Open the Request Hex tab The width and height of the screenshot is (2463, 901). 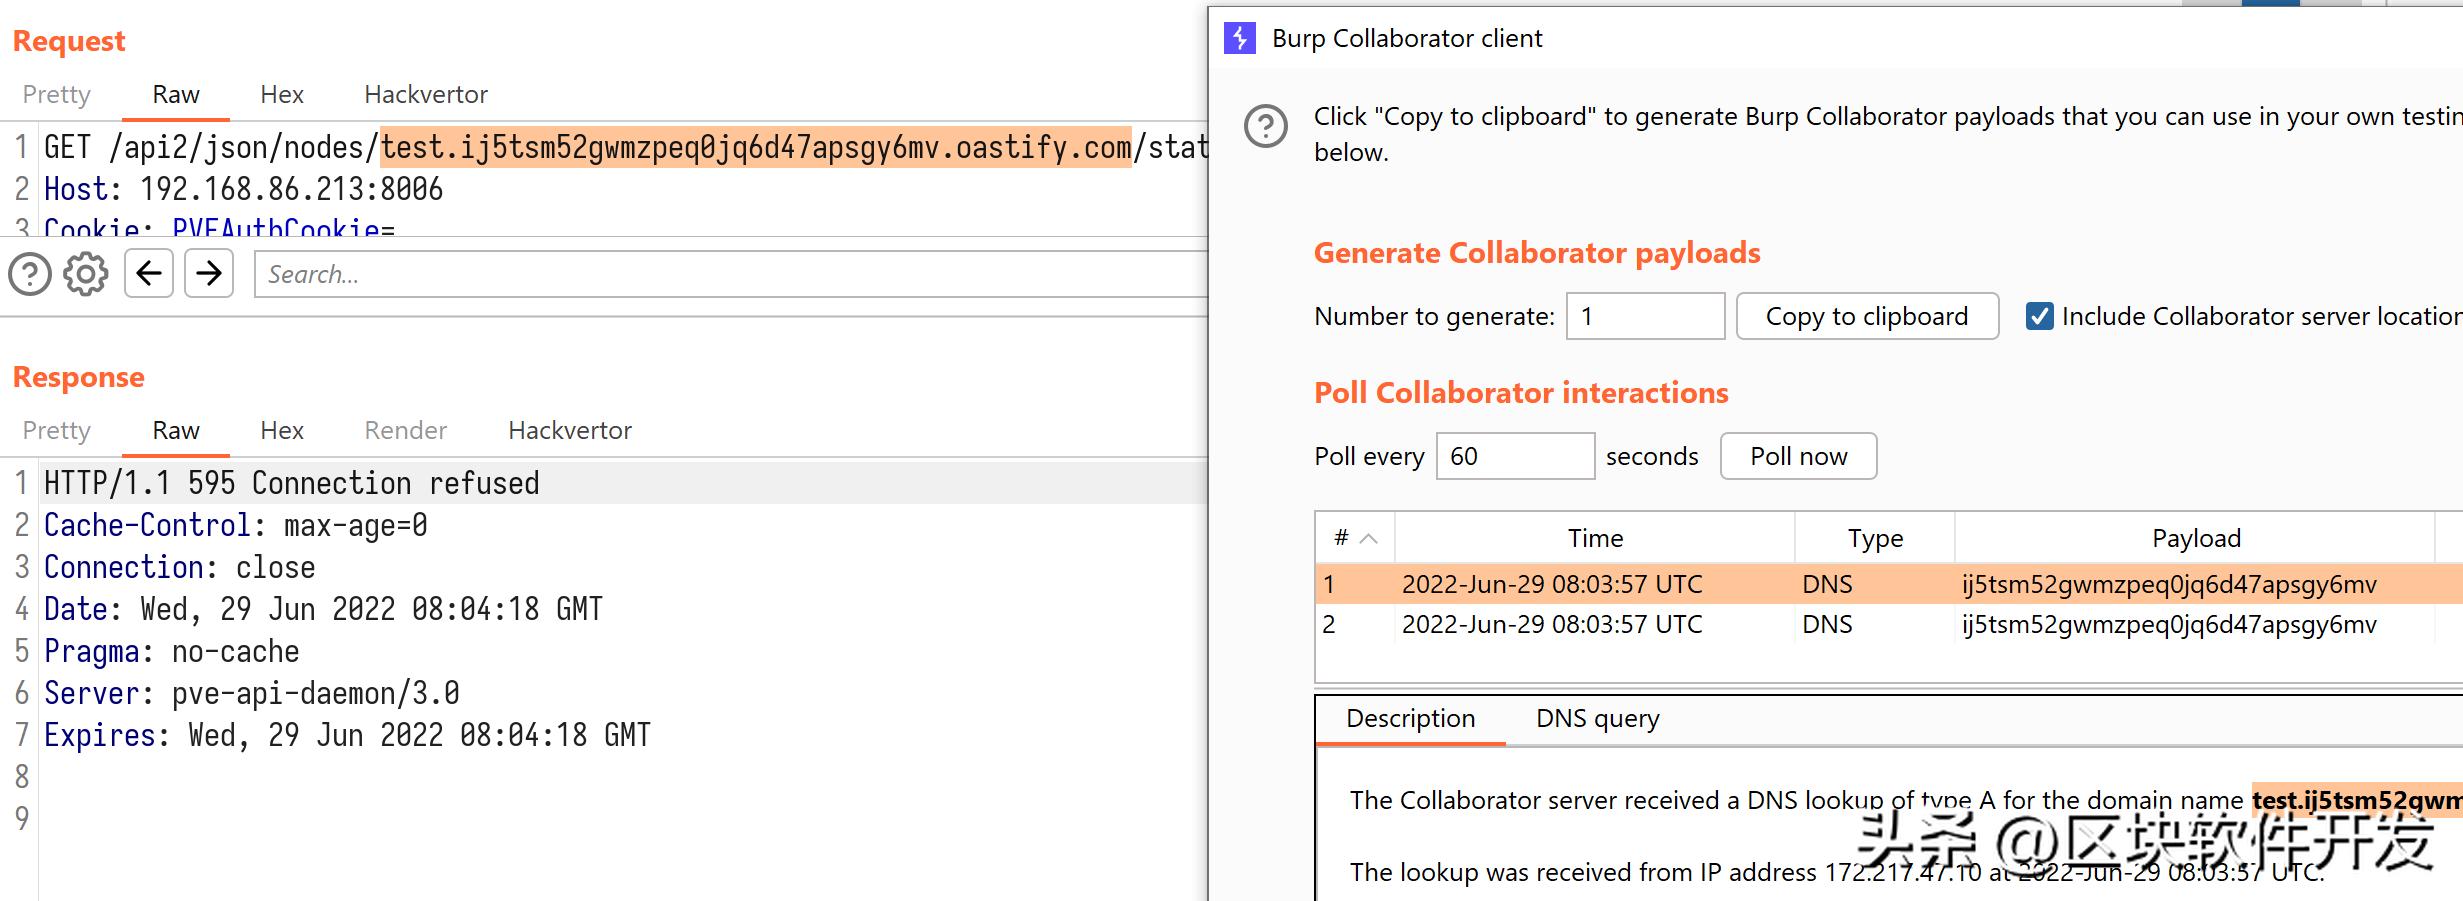coord(282,95)
